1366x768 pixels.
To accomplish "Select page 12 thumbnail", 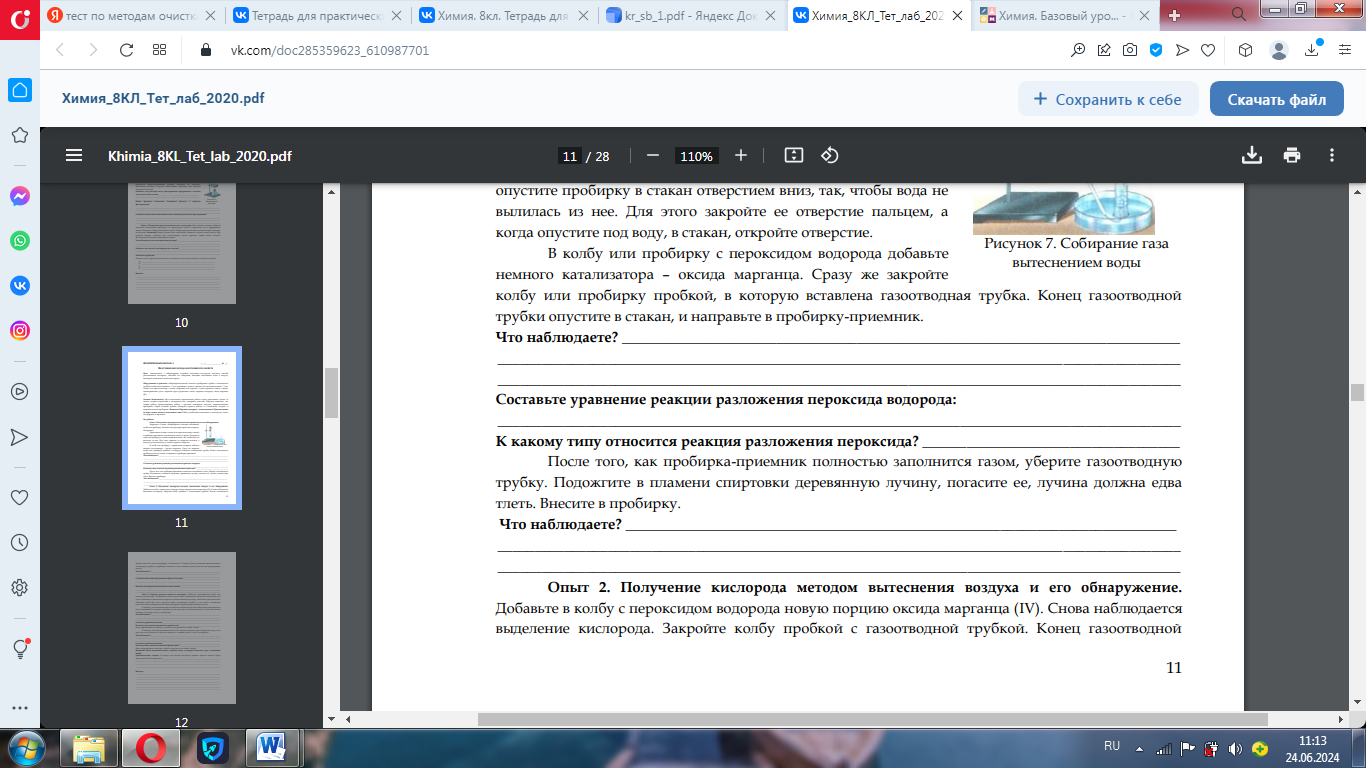I will (x=182, y=628).
